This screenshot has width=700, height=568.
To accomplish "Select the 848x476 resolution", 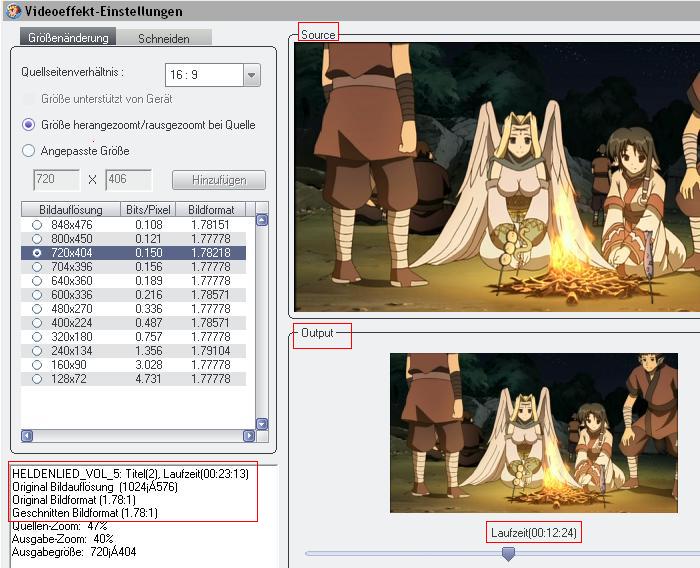I will click(37, 225).
